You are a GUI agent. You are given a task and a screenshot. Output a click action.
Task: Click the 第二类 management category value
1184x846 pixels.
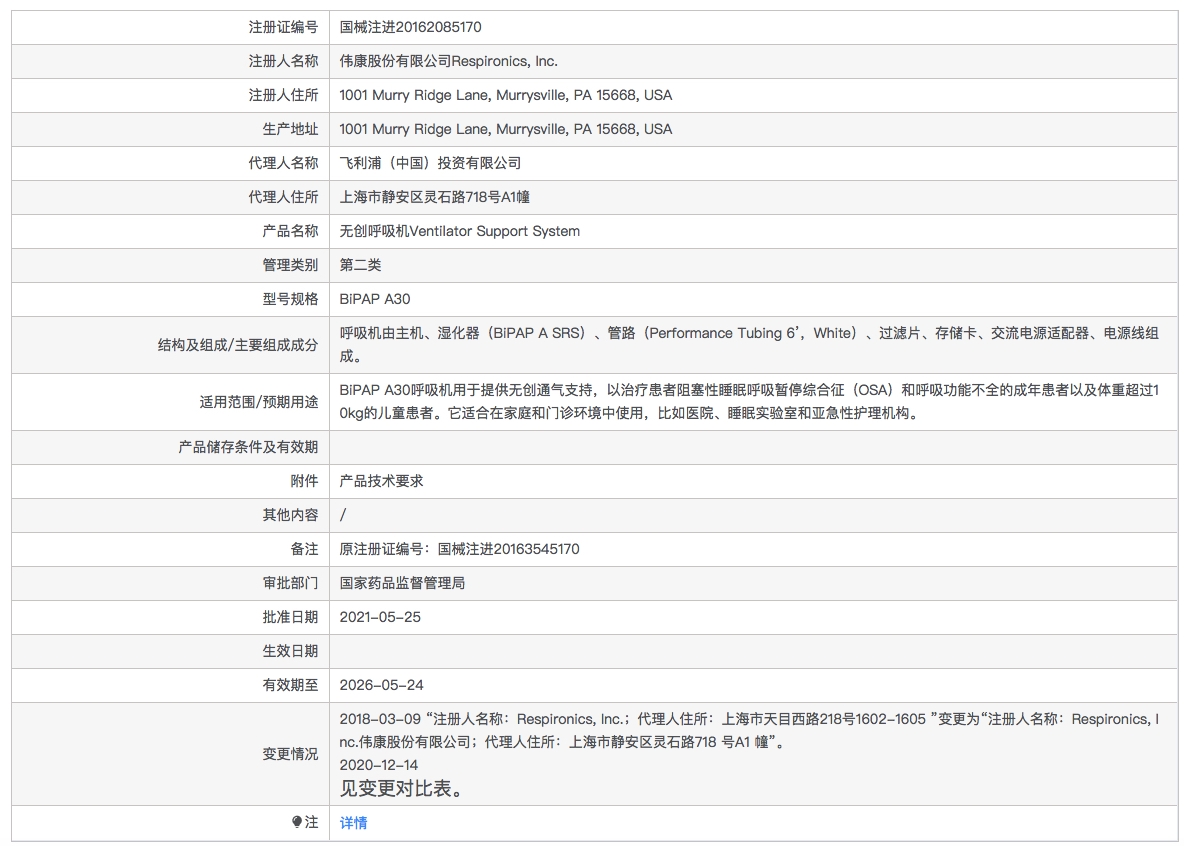tap(360, 265)
